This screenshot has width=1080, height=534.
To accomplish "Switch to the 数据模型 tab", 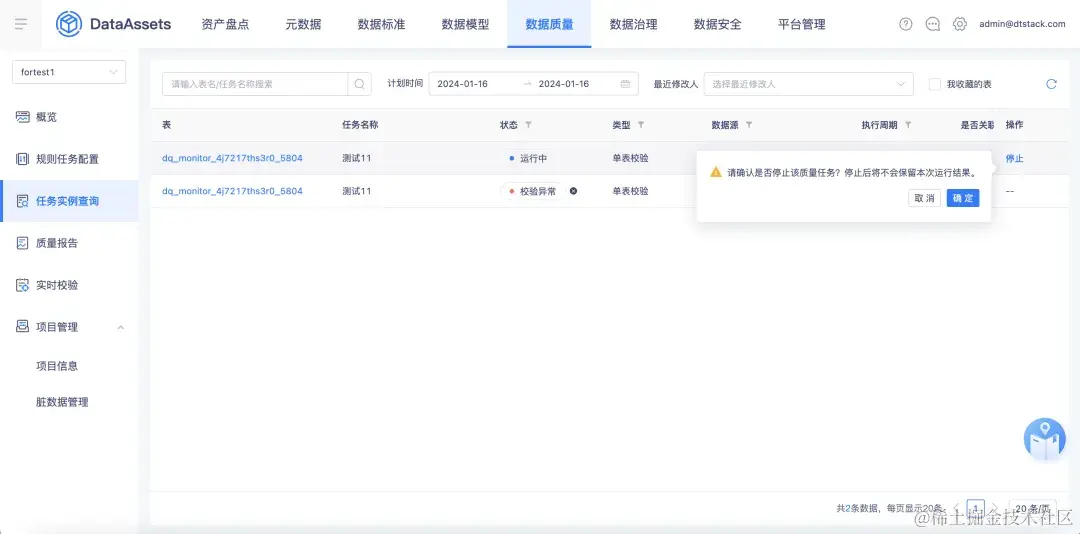I will 465,24.
